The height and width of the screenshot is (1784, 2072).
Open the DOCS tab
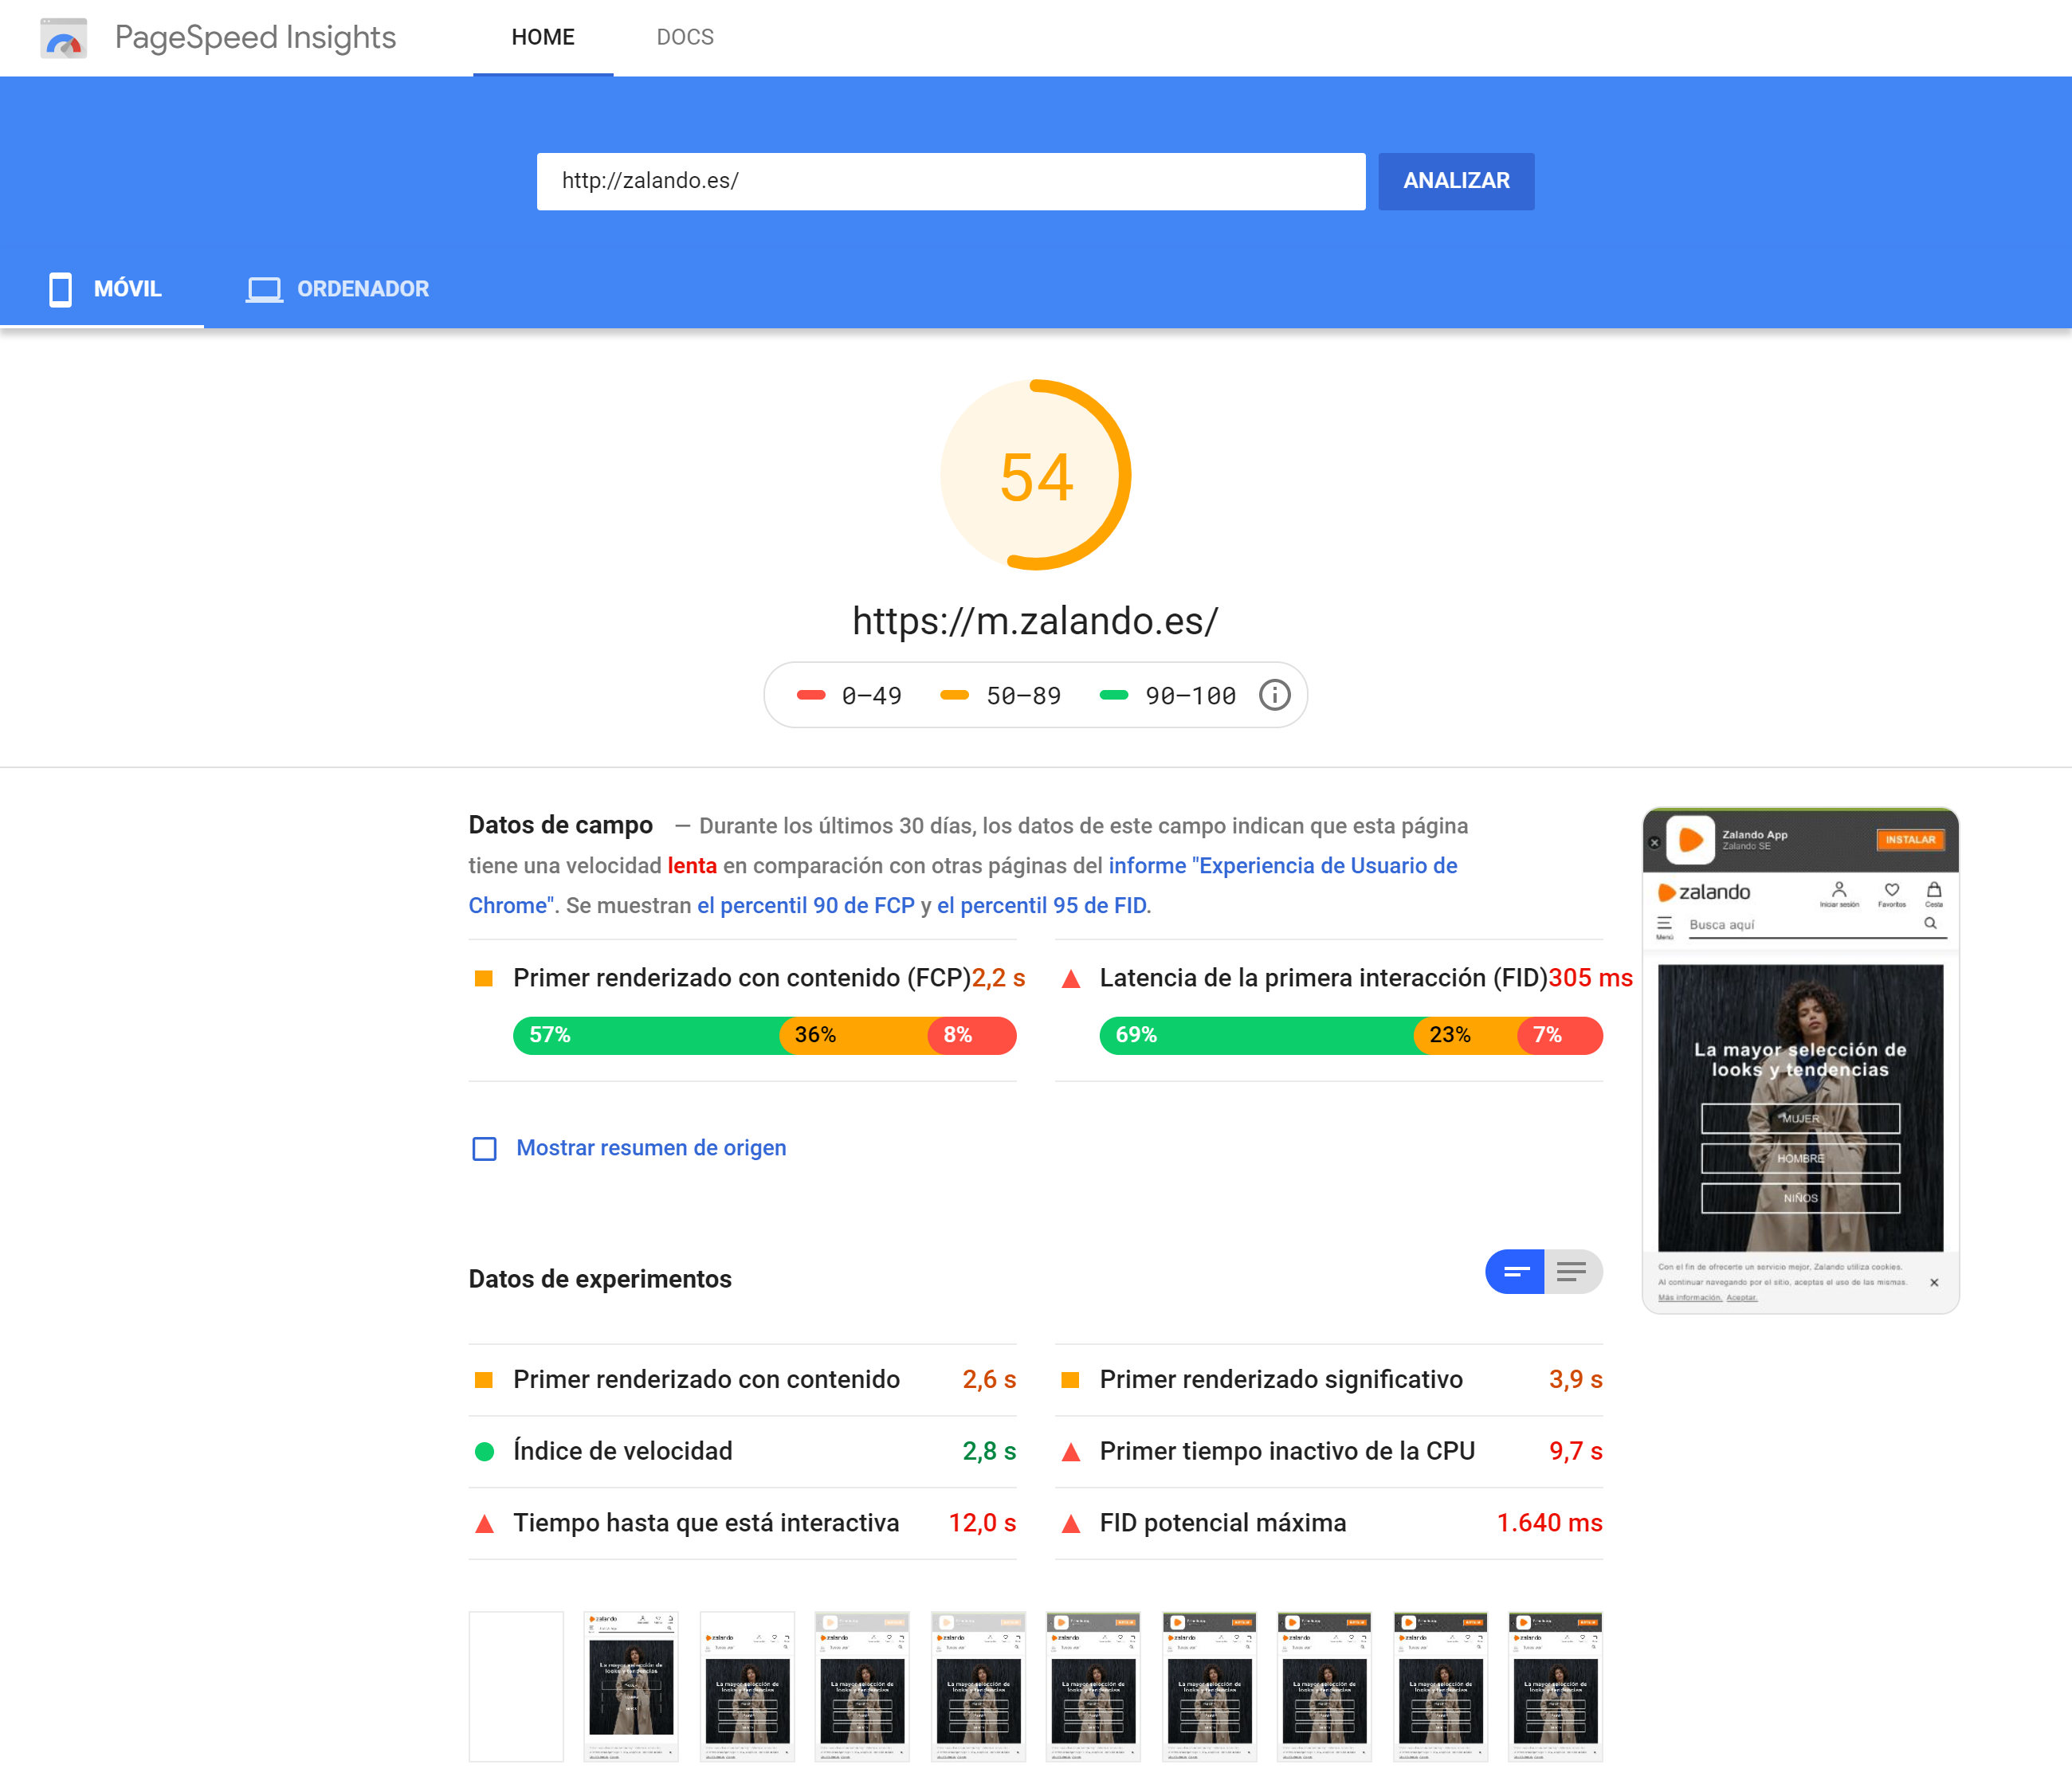[685, 37]
